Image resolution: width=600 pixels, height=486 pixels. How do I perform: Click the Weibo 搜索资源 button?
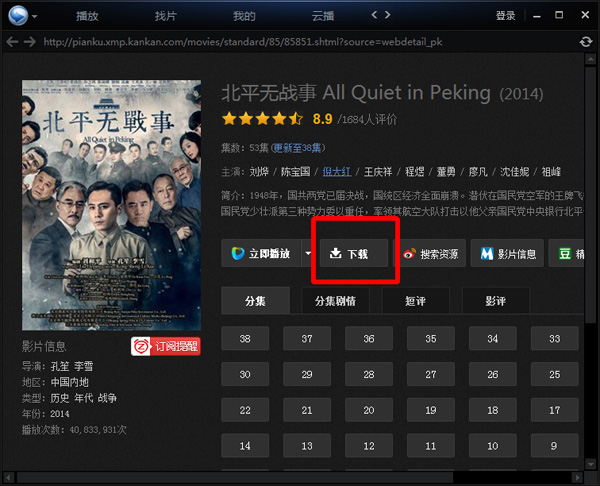click(430, 254)
